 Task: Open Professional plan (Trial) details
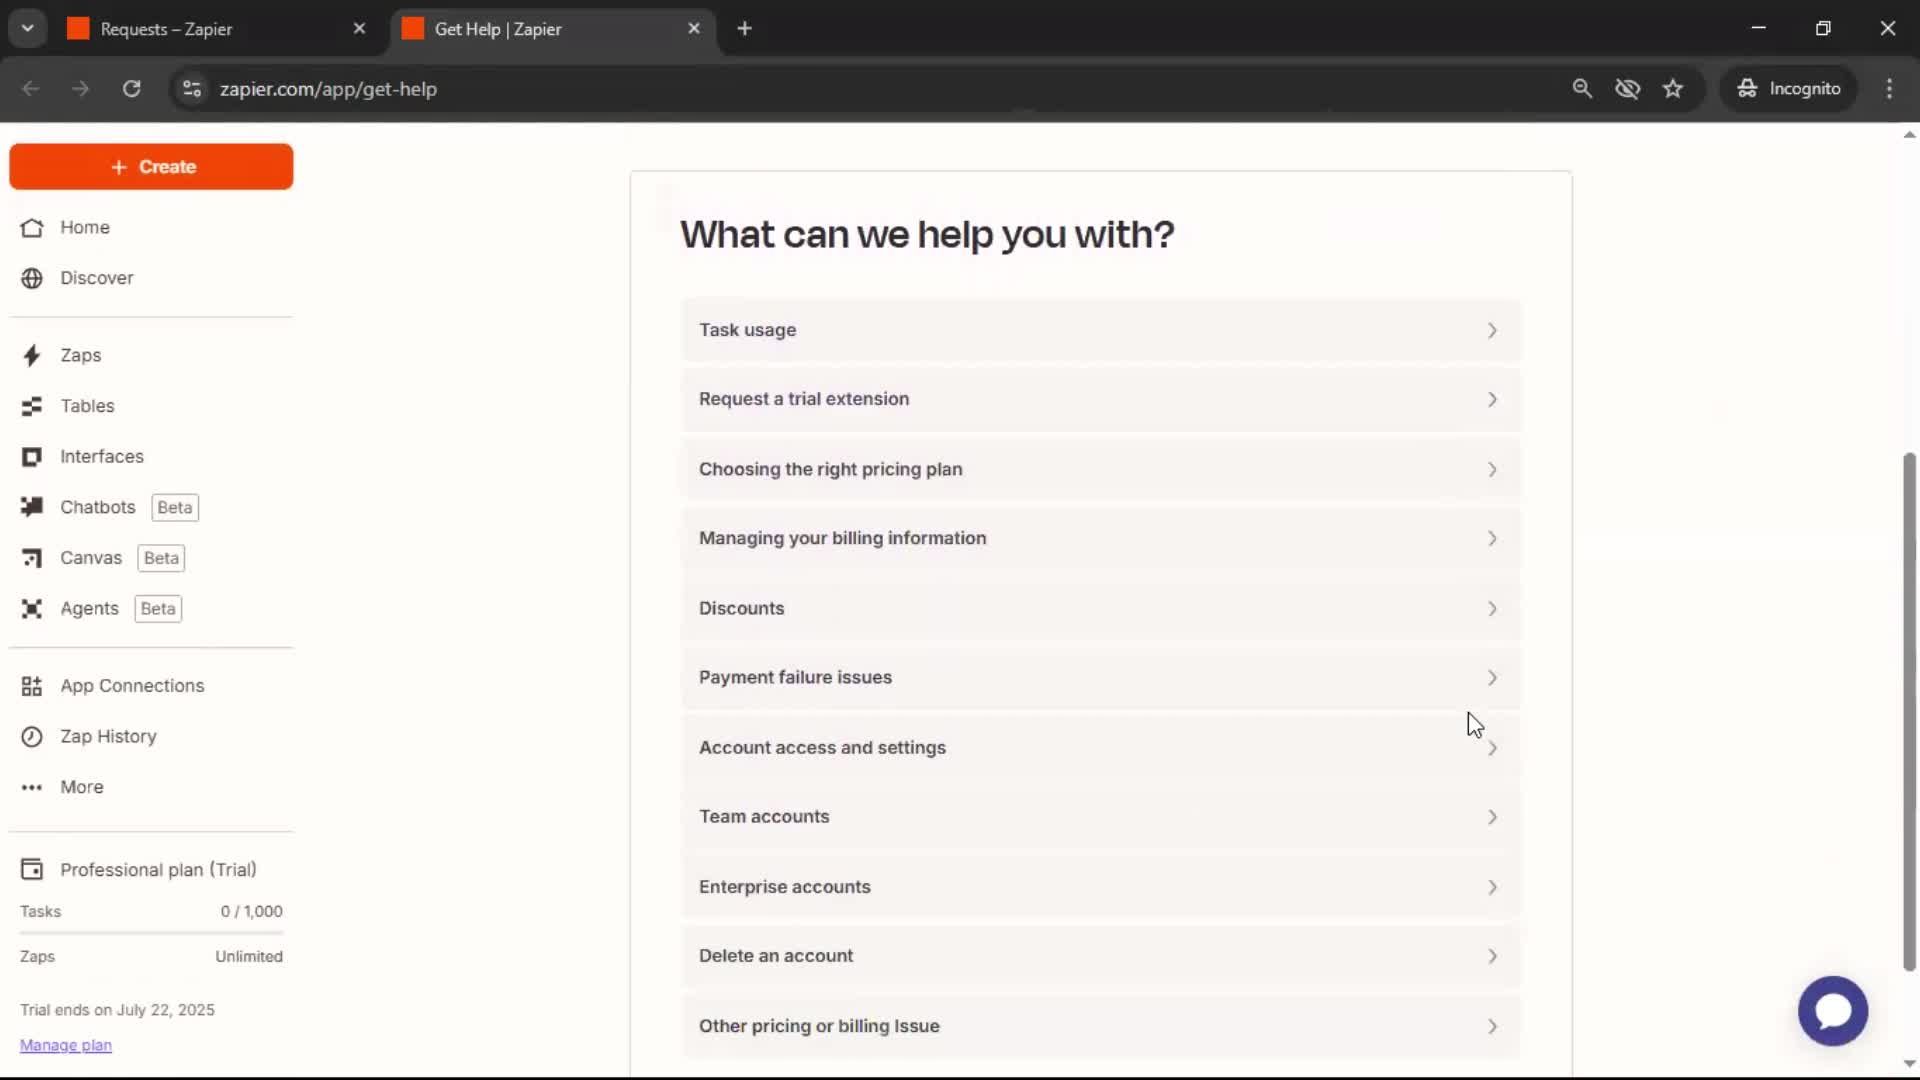pyautogui.click(x=158, y=870)
